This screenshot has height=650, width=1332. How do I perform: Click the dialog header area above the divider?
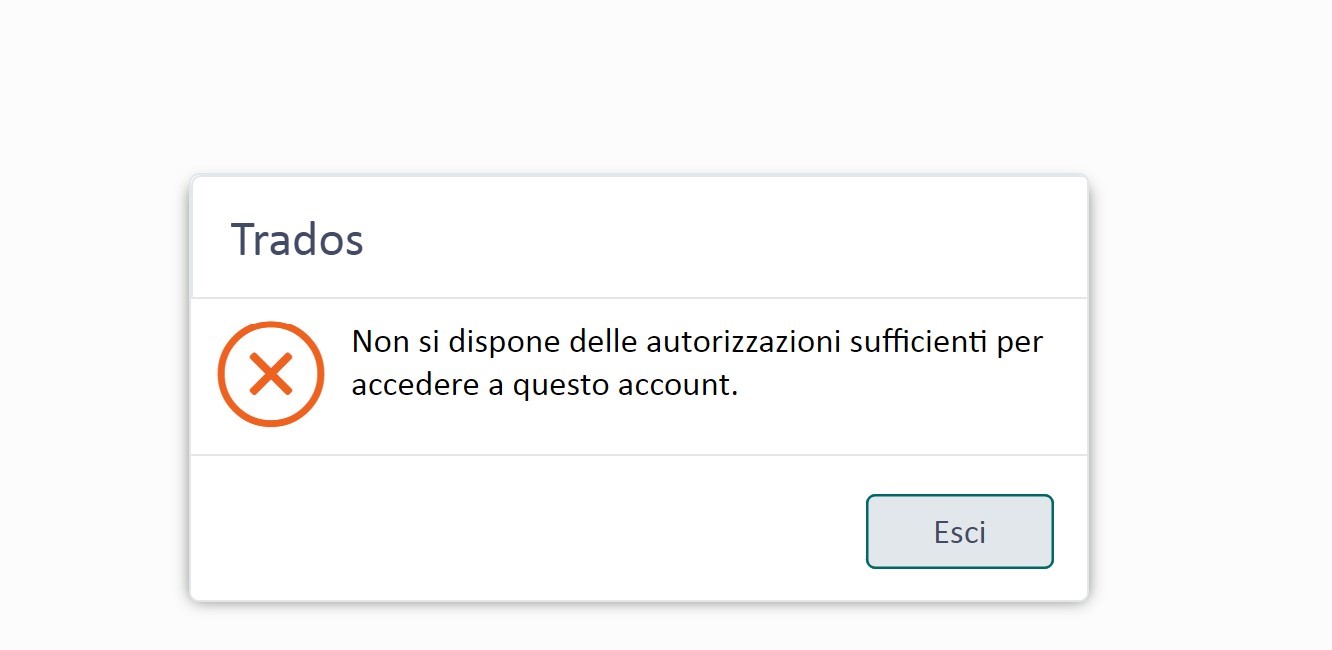click(639, 237)
